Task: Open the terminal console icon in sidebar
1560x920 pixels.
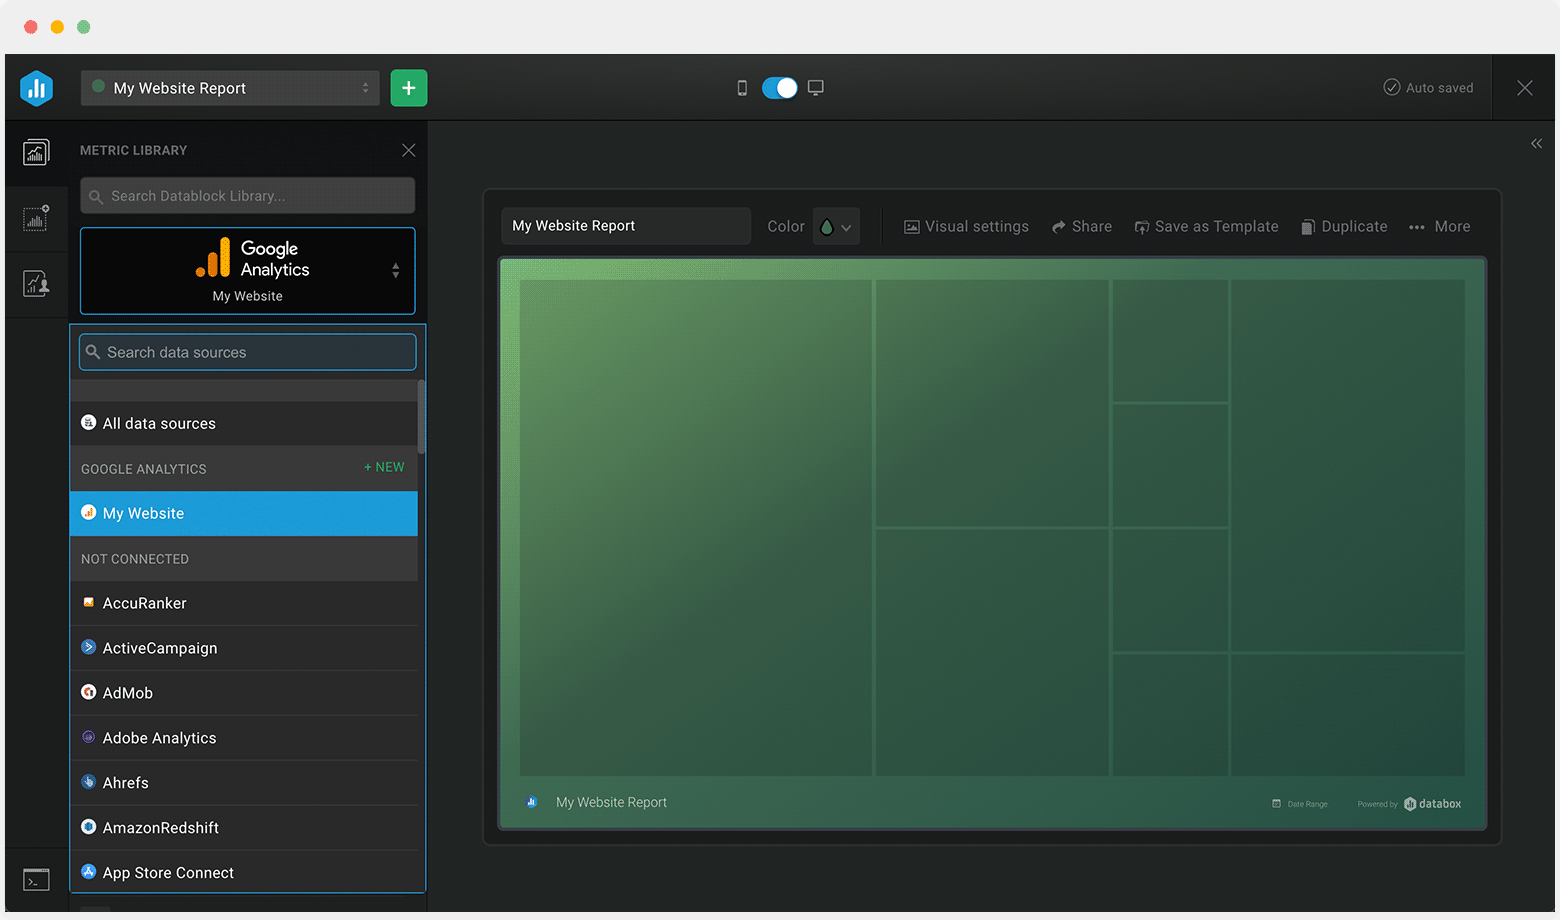Action: [36, 880]
